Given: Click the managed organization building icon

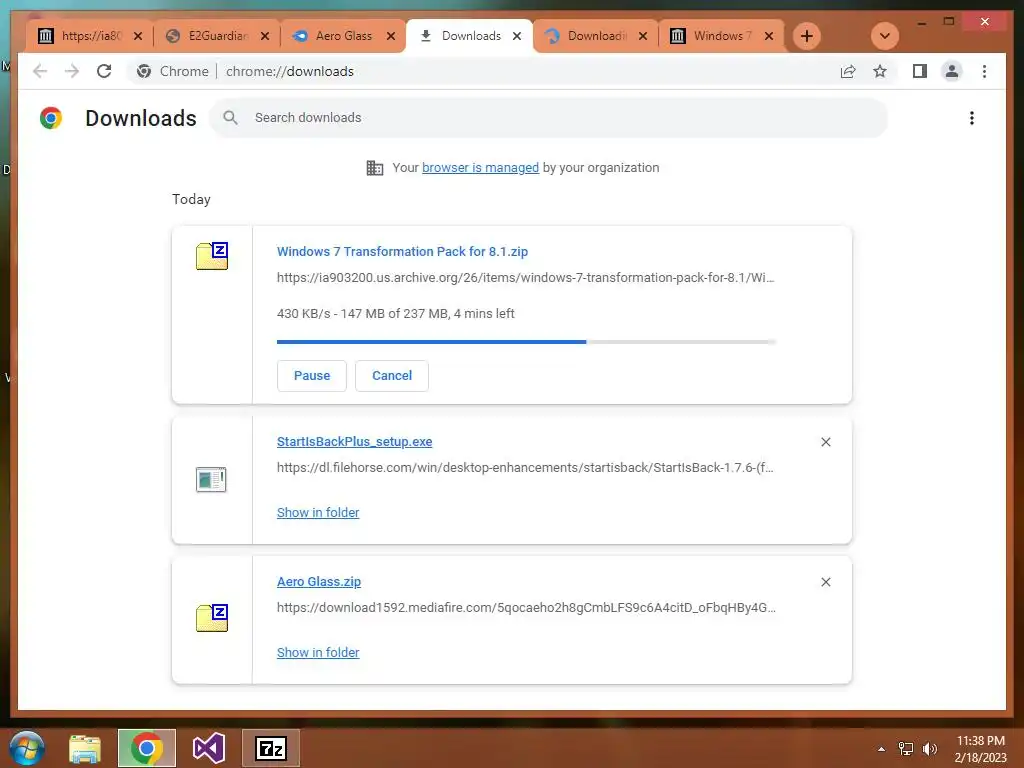Looking at the screenshot, I should [x=375, y=168].
